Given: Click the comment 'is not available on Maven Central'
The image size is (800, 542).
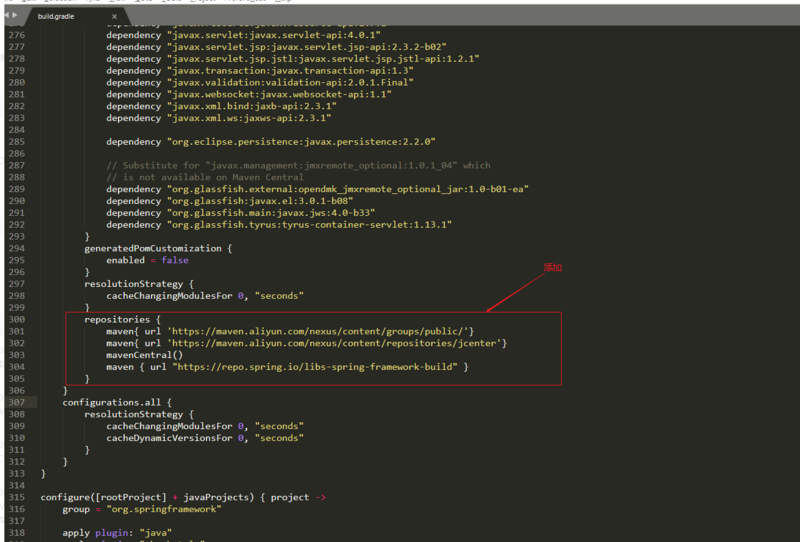Looking at the screenshot, I should (205, 177).
